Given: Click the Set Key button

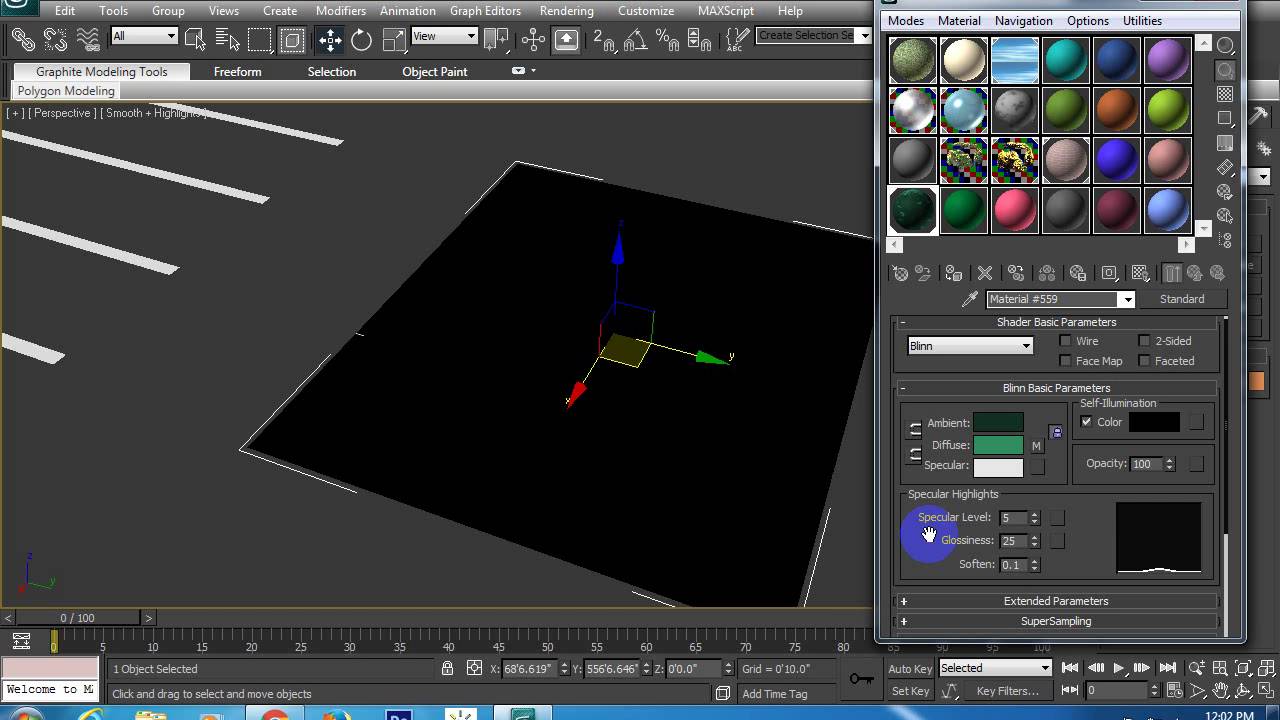Looking at the screenshot, I should 910,691.
